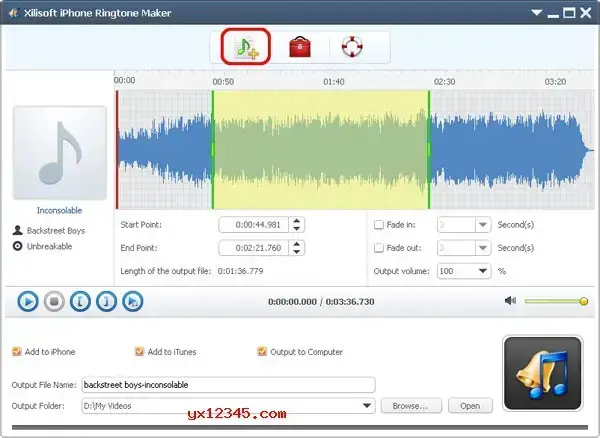Click the 02:30 mark on timeline ruler
Viewport: 600px width, 438px height.
pos(445,82)
